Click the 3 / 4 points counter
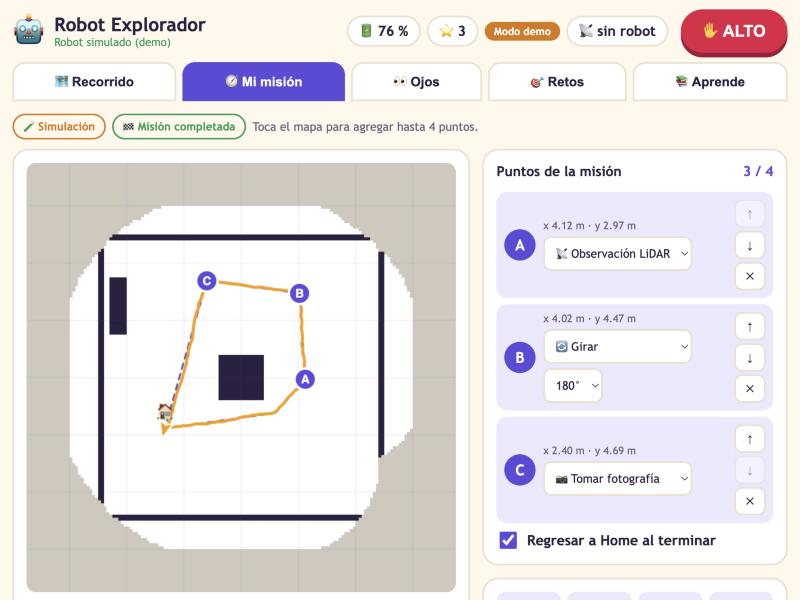800x600 pixels. [758, 171]
